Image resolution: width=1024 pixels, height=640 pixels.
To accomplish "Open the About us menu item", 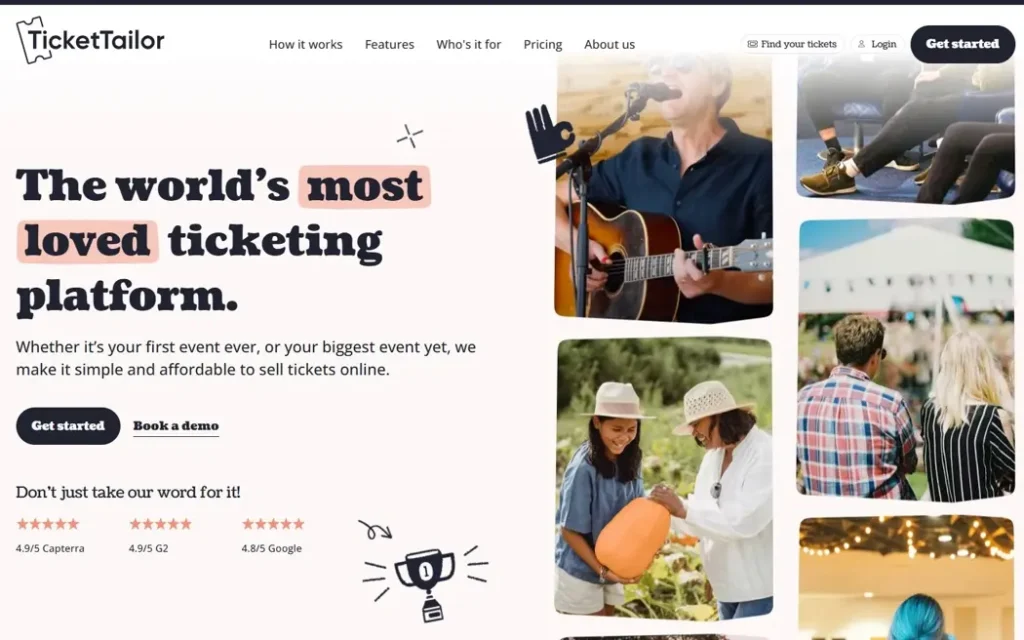I will (609, 44).
